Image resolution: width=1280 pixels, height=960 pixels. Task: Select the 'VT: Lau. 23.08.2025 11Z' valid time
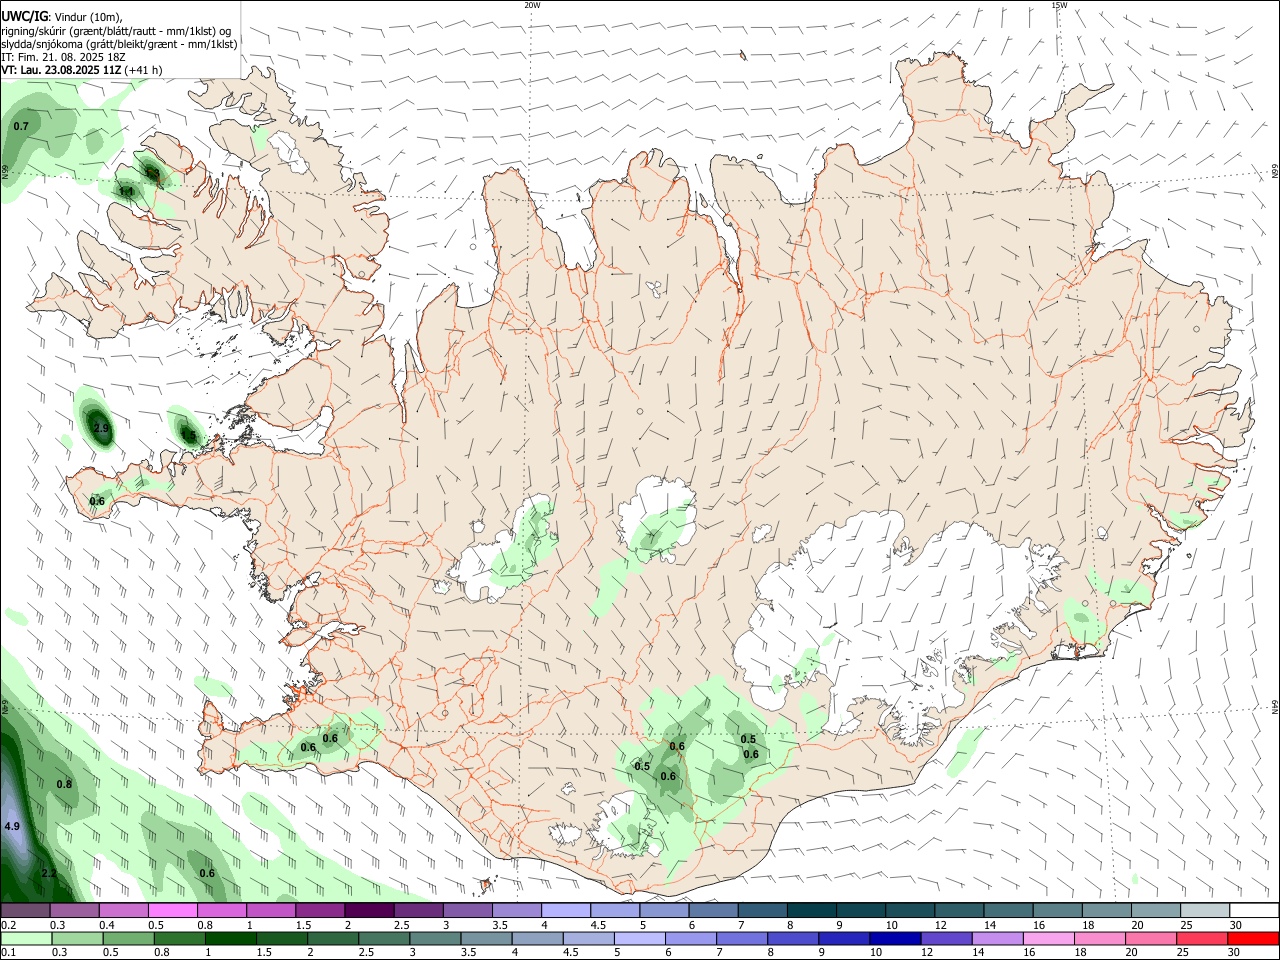pyautogui.click(x=61, y=70)
